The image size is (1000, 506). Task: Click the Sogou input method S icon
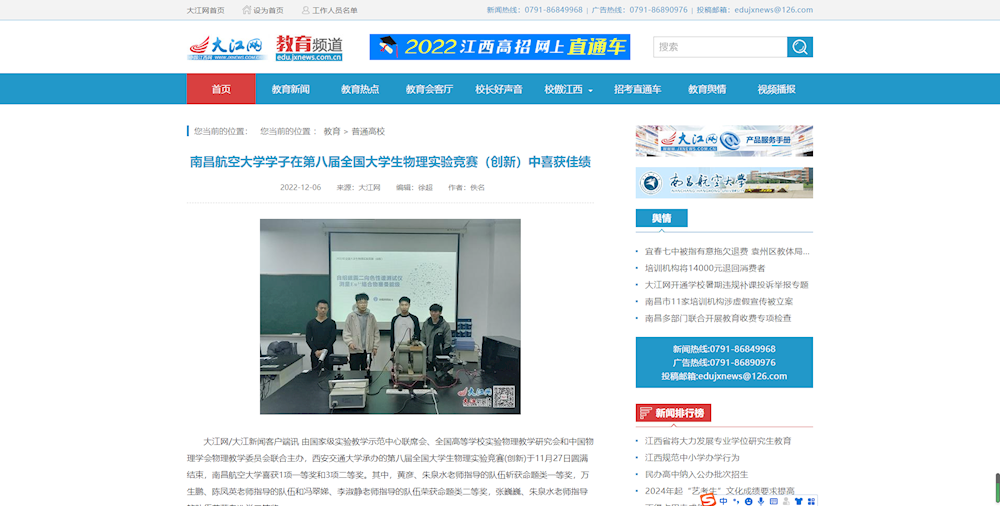click(707, 500)
